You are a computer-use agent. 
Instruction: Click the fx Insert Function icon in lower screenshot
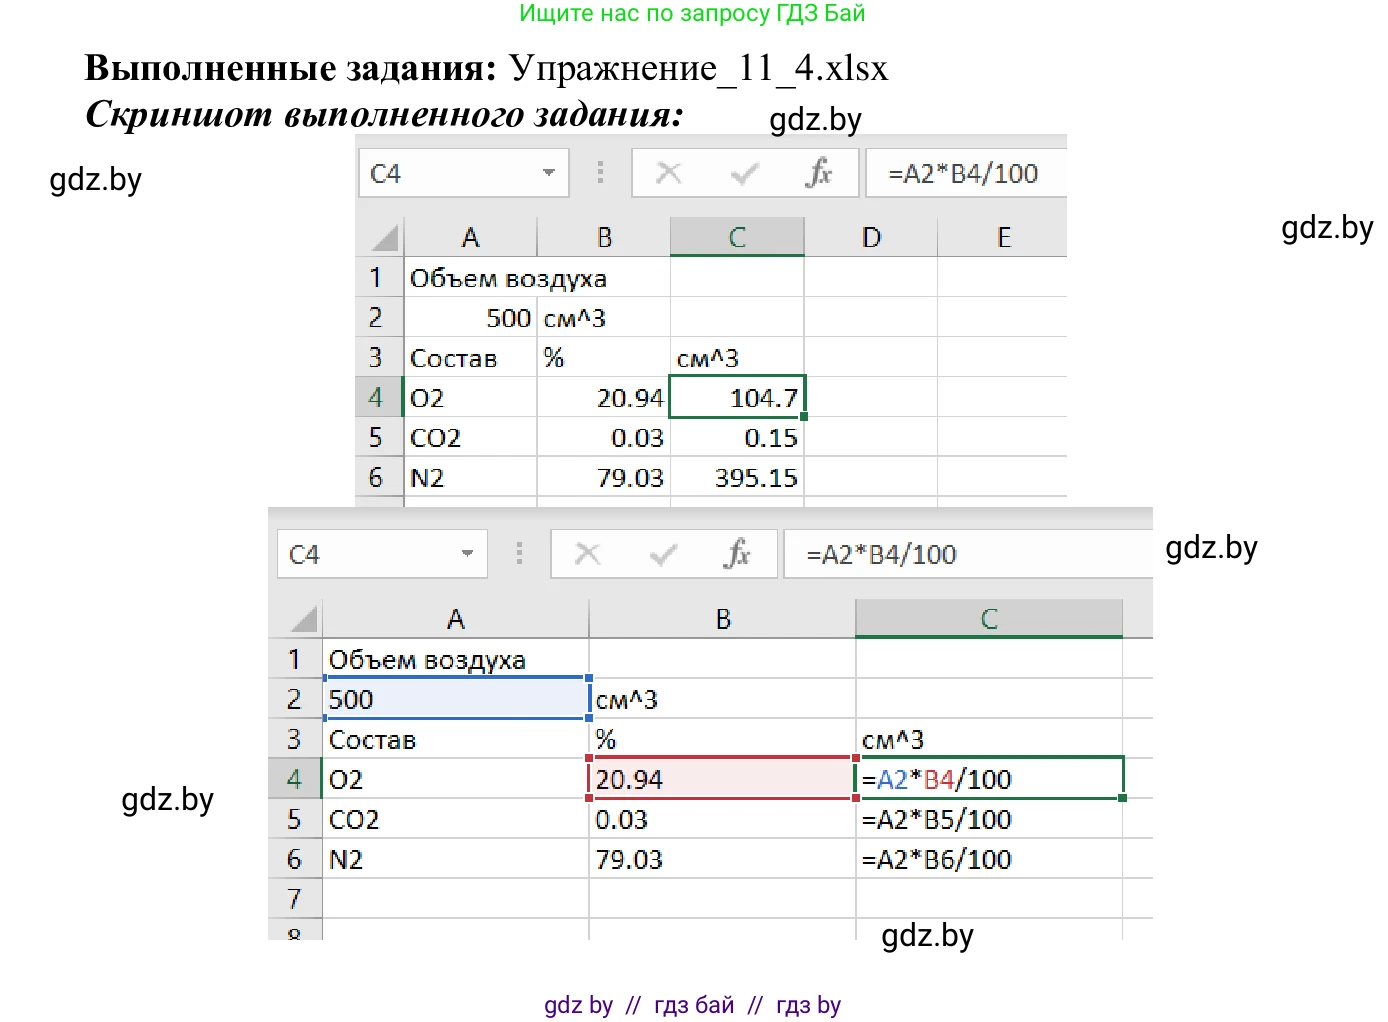point(738,554)
